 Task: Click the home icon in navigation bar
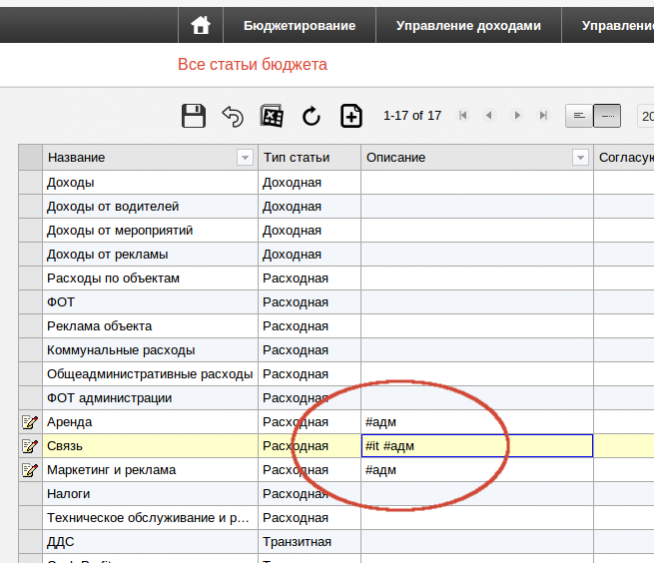pyautogui.click(x=200, y=26)
